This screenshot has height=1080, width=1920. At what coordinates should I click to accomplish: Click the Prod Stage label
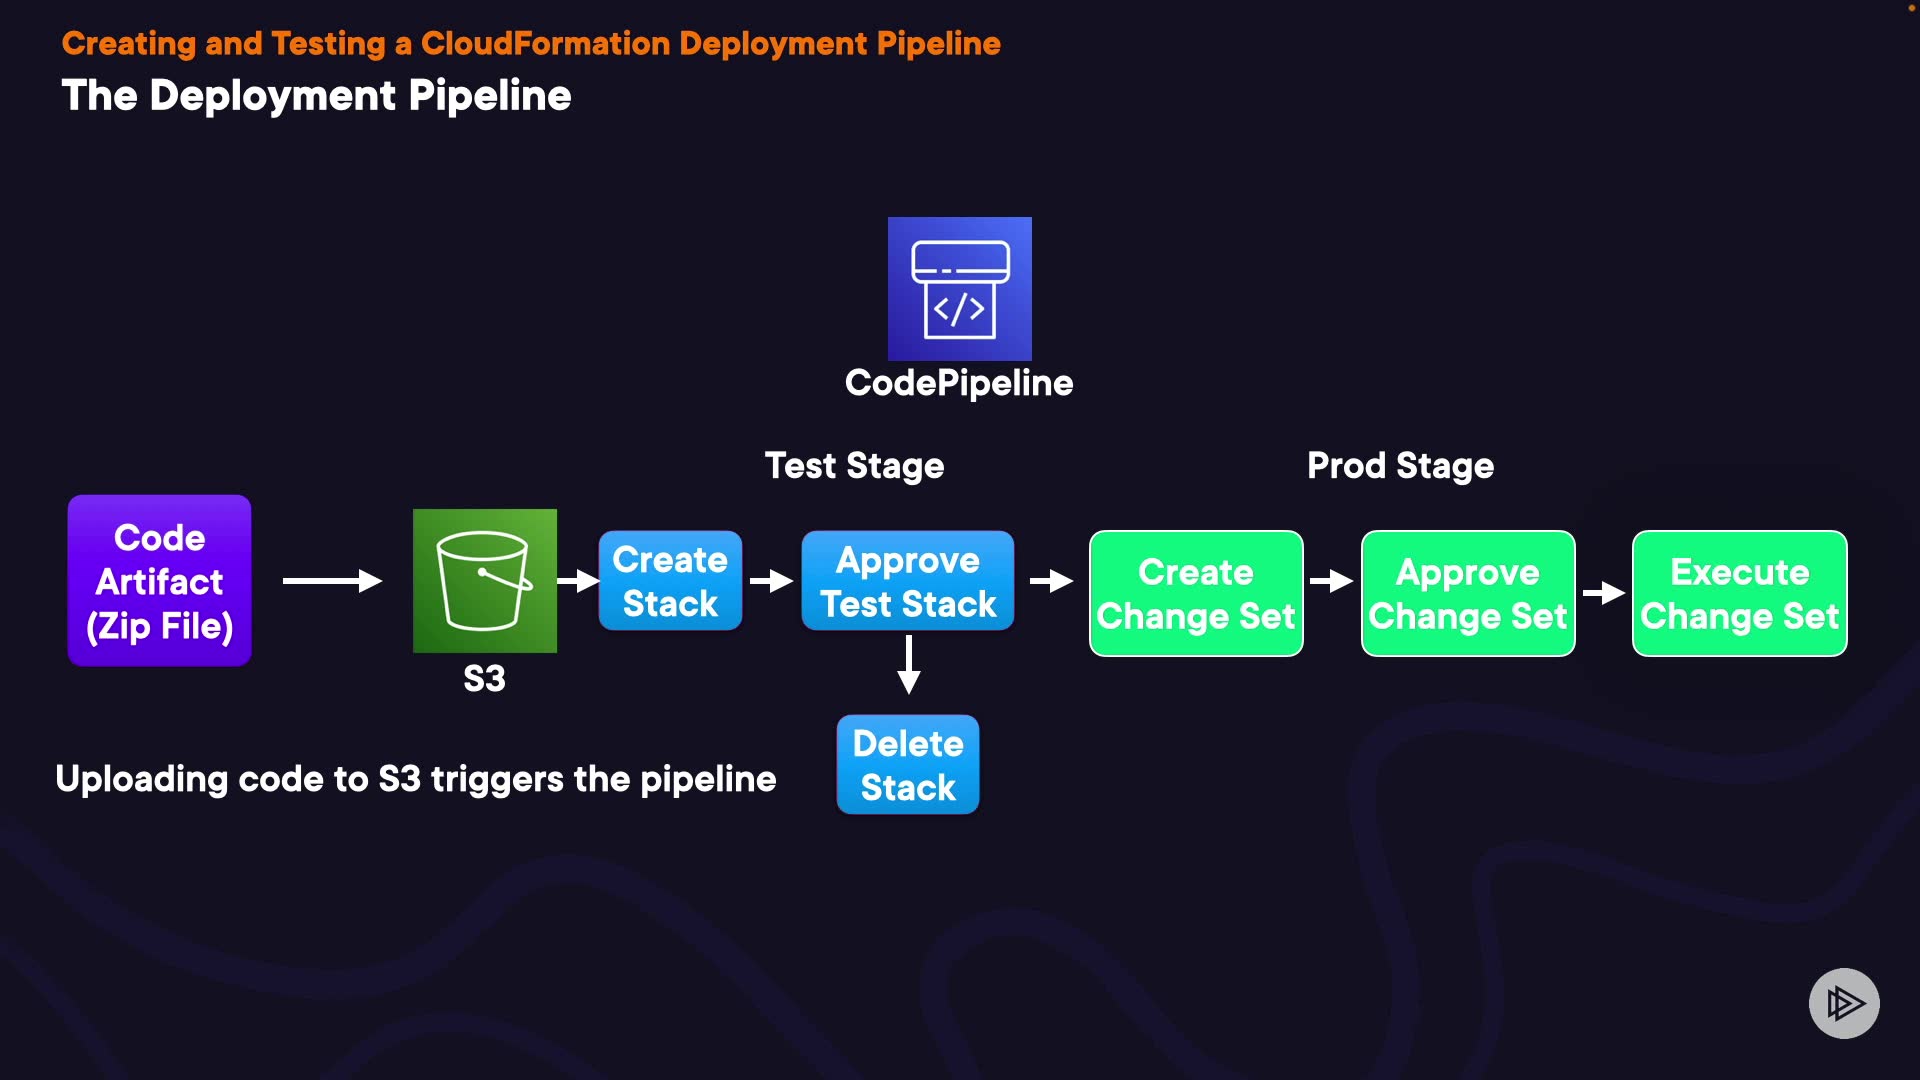(1400, 466)
